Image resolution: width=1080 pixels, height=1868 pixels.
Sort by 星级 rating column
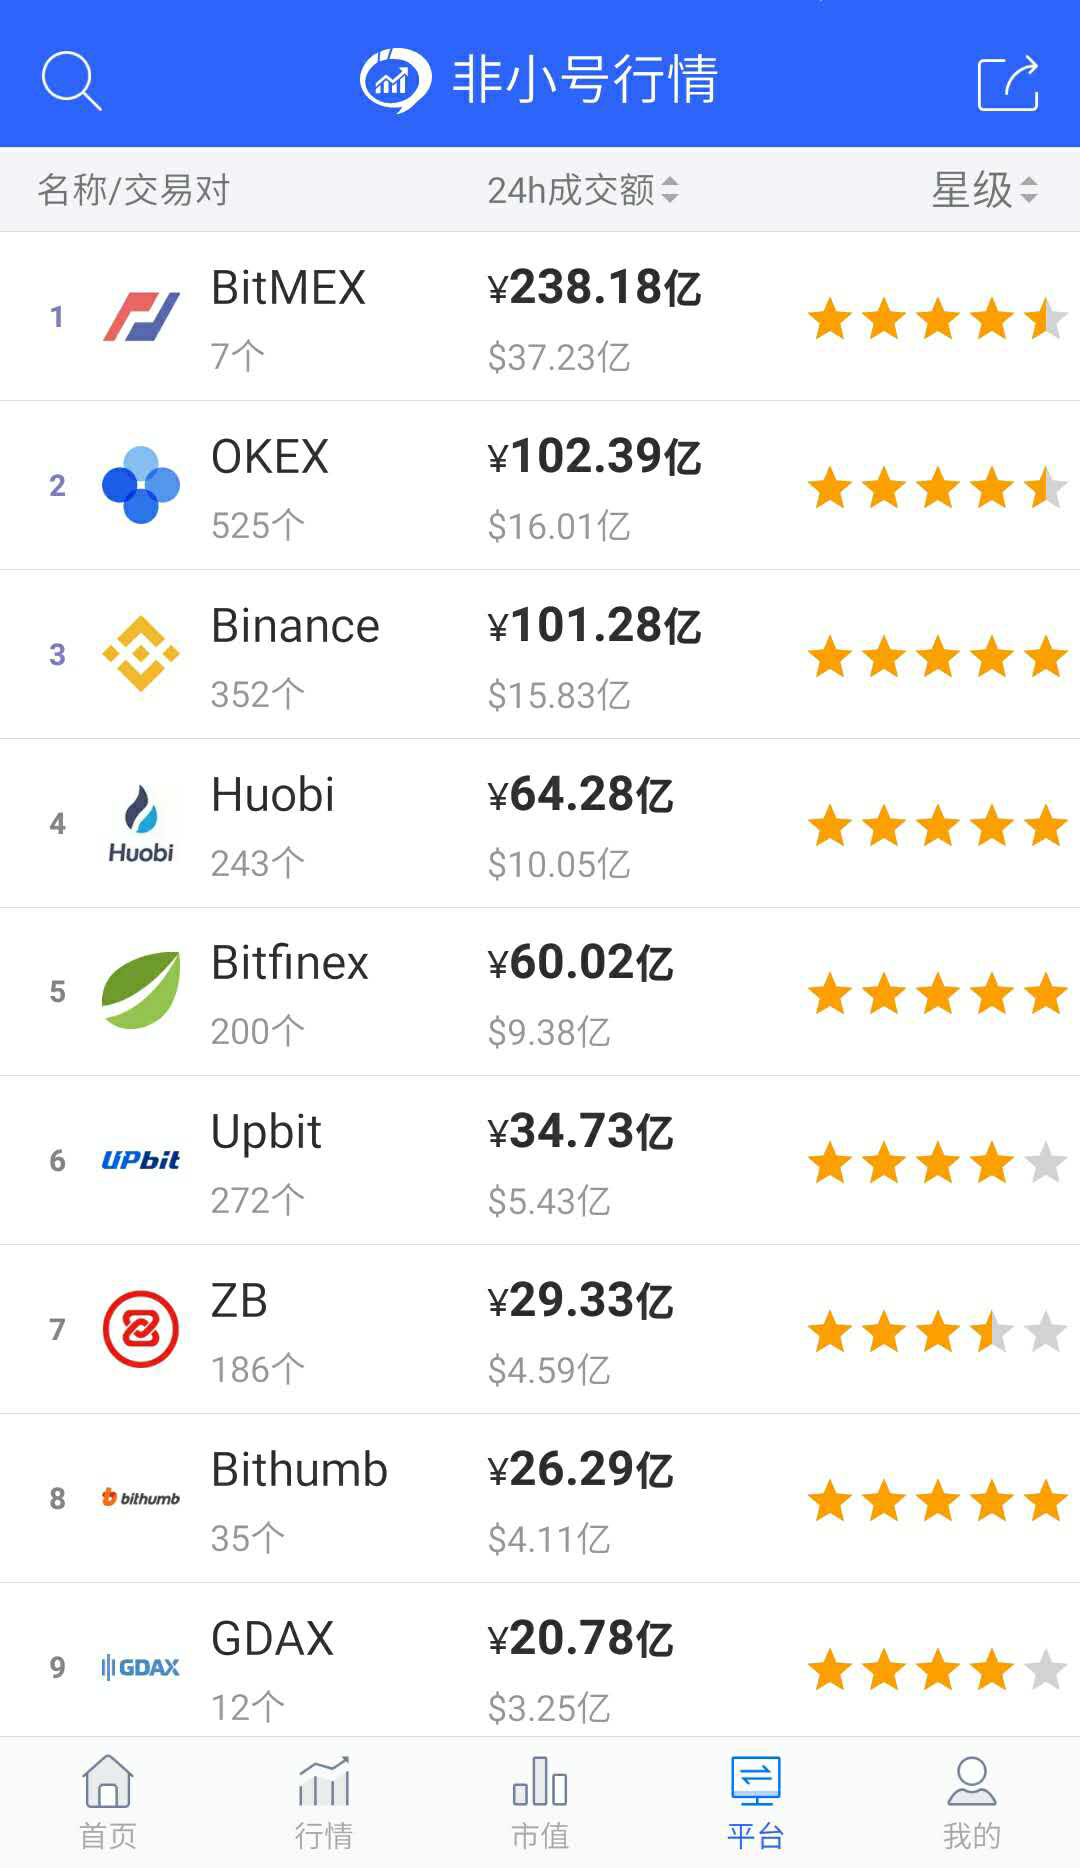click(984, 190)
